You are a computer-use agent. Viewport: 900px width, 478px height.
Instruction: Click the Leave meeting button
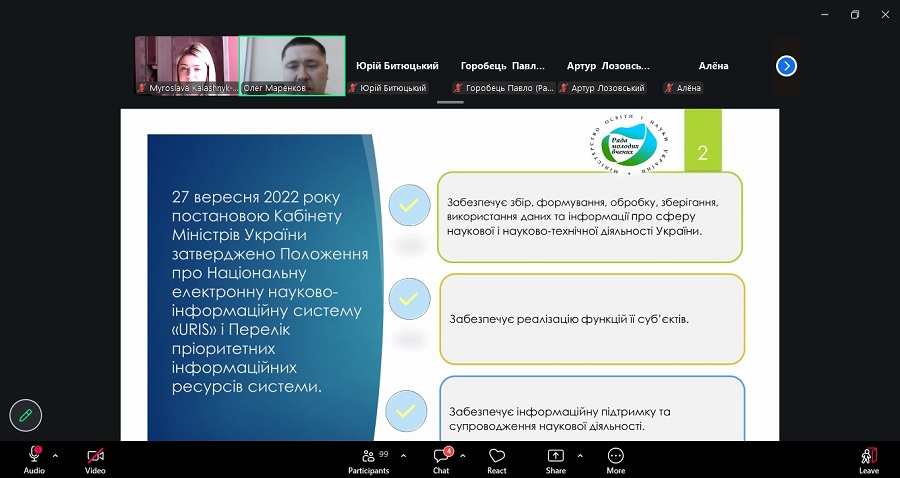click(x=869, y=458)
